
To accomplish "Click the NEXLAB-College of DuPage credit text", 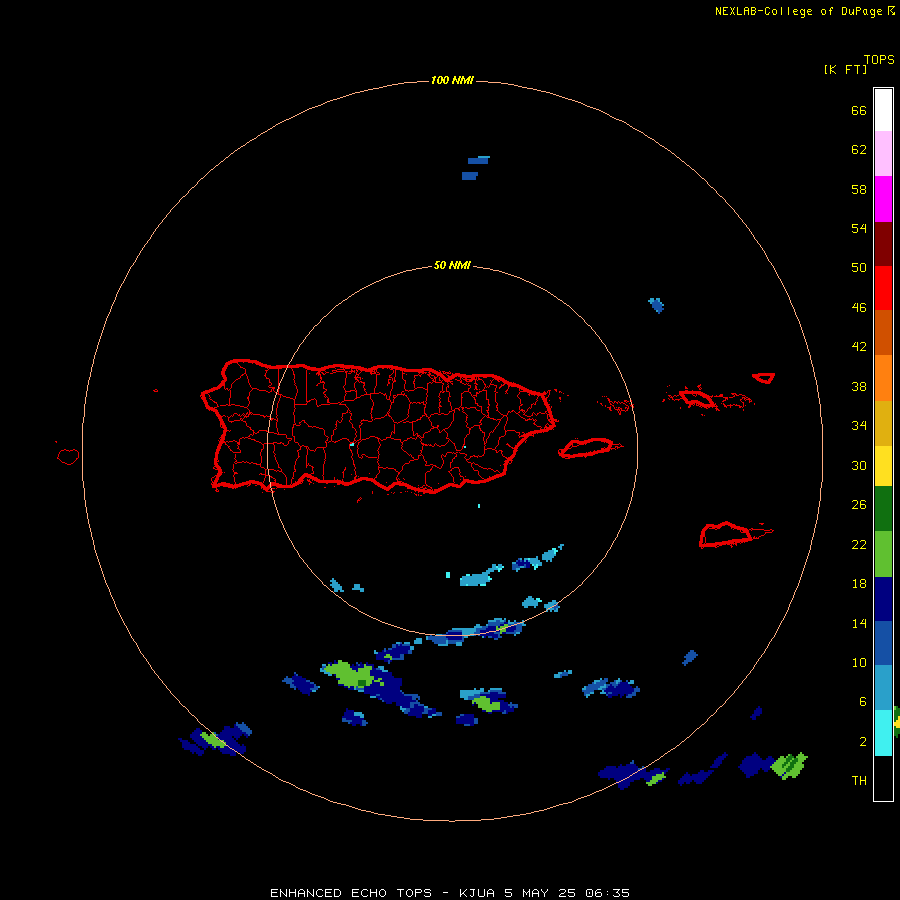I will pyautogui.click(x=804, y=11).
